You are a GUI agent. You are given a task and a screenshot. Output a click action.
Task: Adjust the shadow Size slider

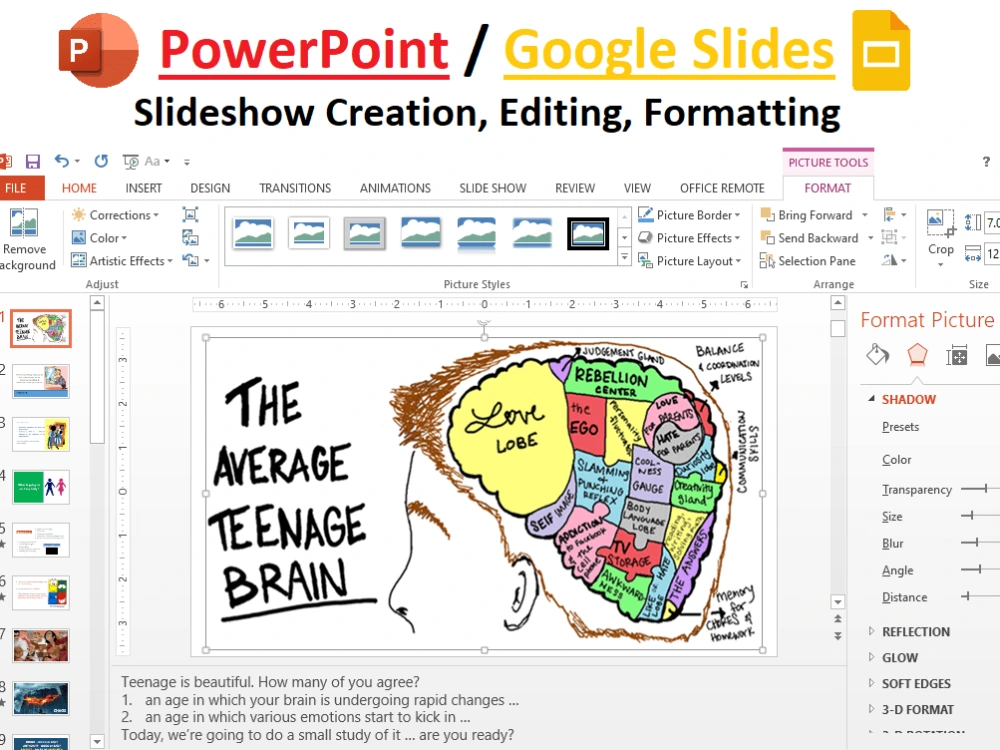click(x=971, y=515)
